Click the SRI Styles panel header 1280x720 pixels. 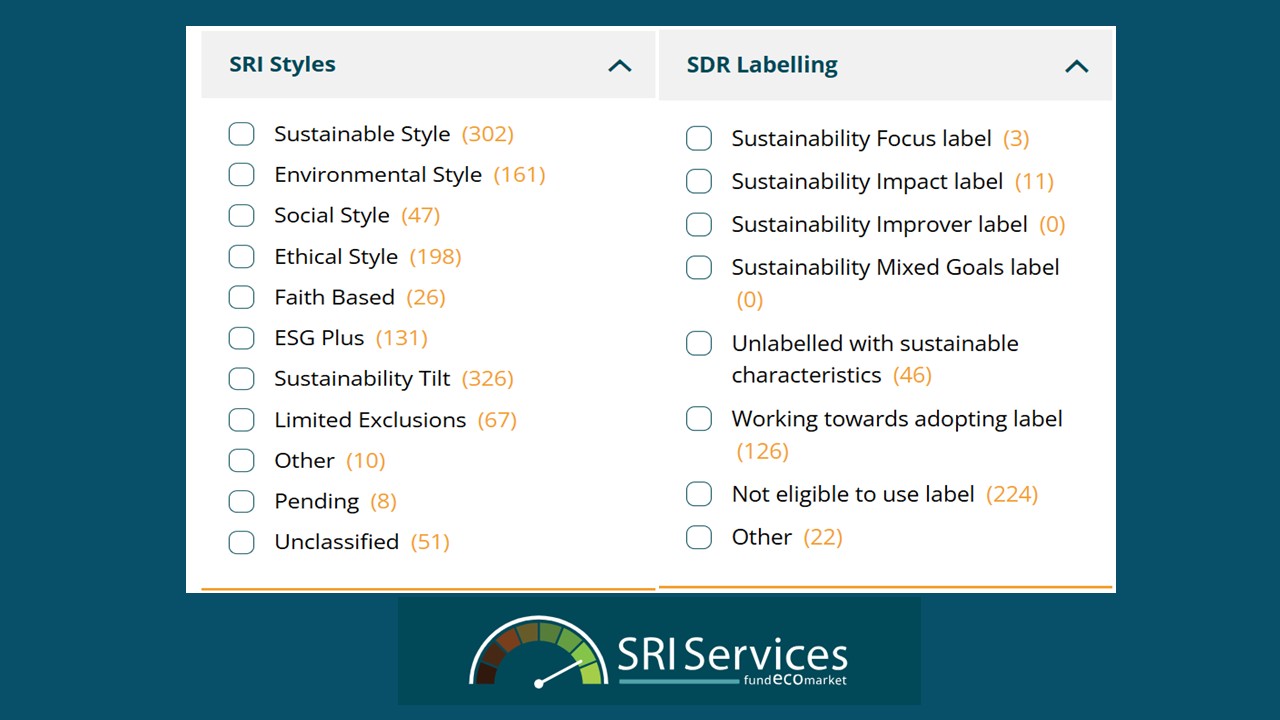[x=283, y=65]
